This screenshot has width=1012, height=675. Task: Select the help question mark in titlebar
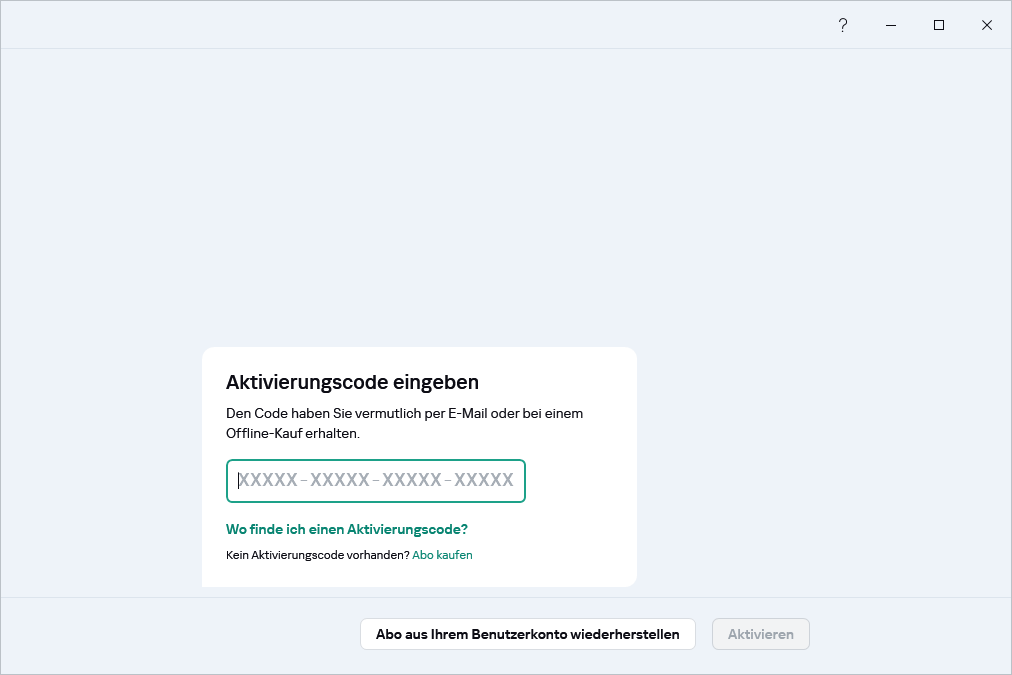[843, 25]
